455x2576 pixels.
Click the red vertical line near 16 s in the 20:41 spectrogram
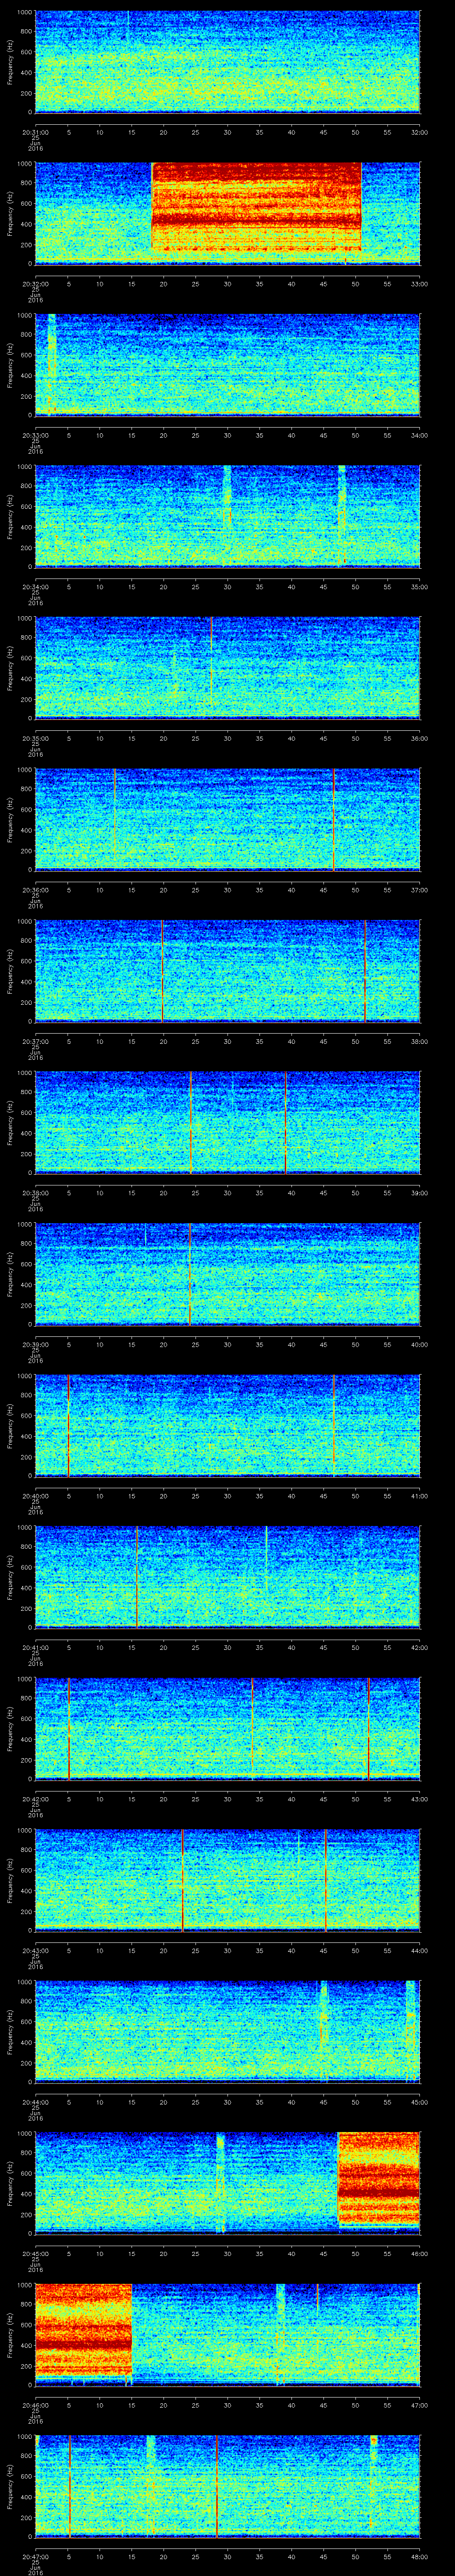pyautogui.click(x=136, y=1576)
